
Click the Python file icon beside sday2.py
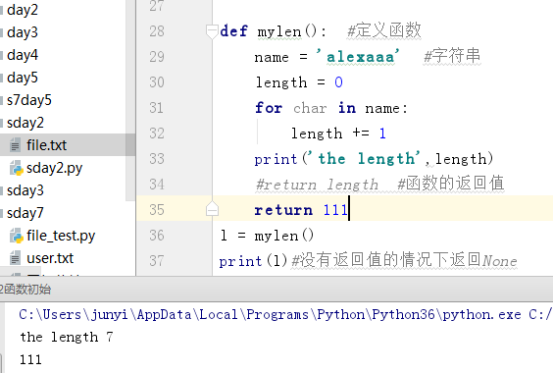coord(16,168)
